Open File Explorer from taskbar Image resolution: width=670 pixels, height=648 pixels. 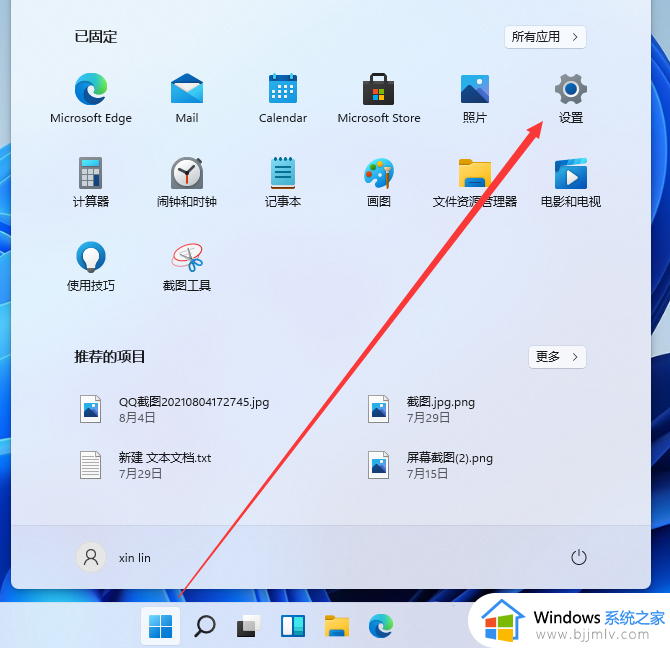pyautogui.click(x=337, y=626)
